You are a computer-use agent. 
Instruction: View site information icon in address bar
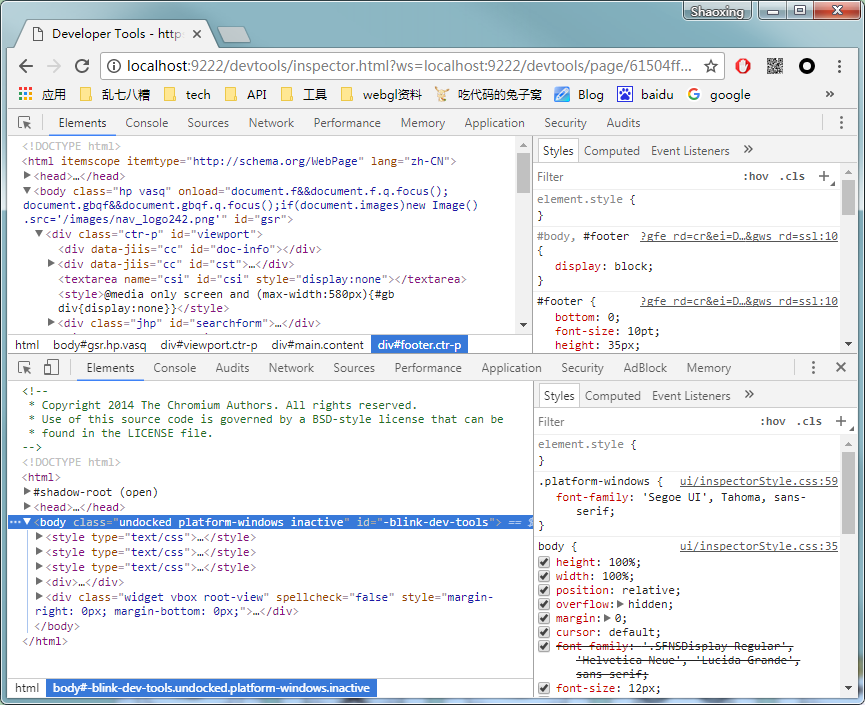(114, 66)
